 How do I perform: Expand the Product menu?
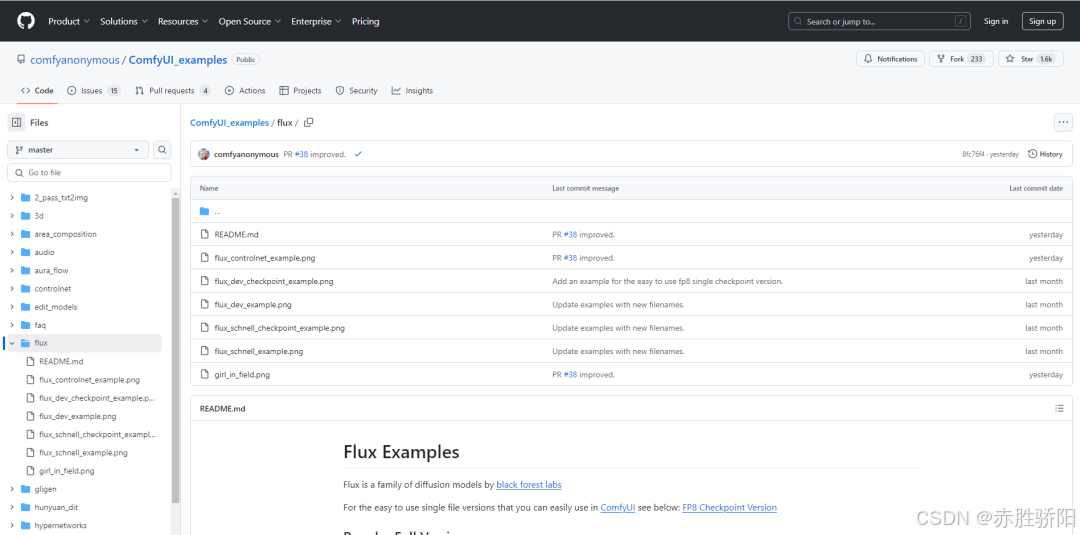click(x=69, y=21)
